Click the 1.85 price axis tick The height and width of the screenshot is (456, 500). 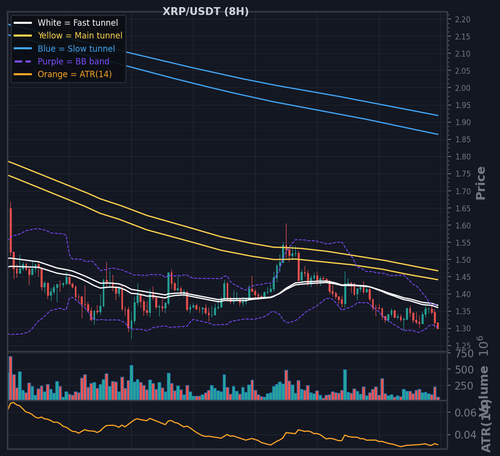[x=463, y=139]
